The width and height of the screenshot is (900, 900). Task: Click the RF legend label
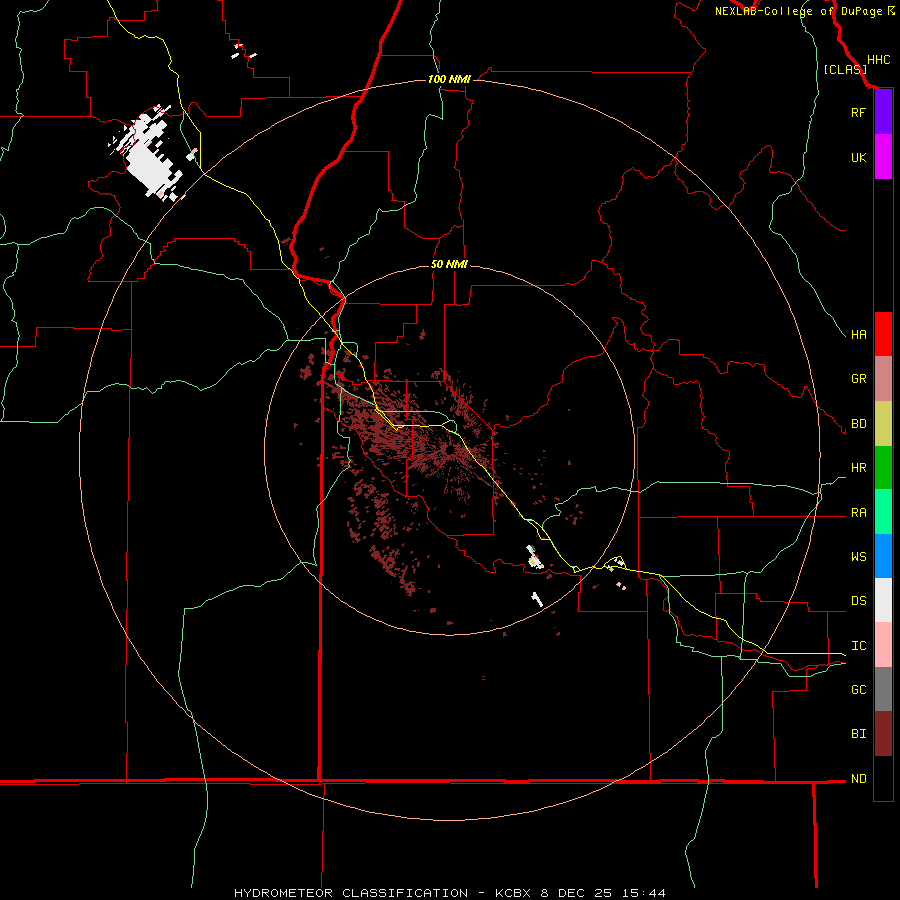[858, 112]
